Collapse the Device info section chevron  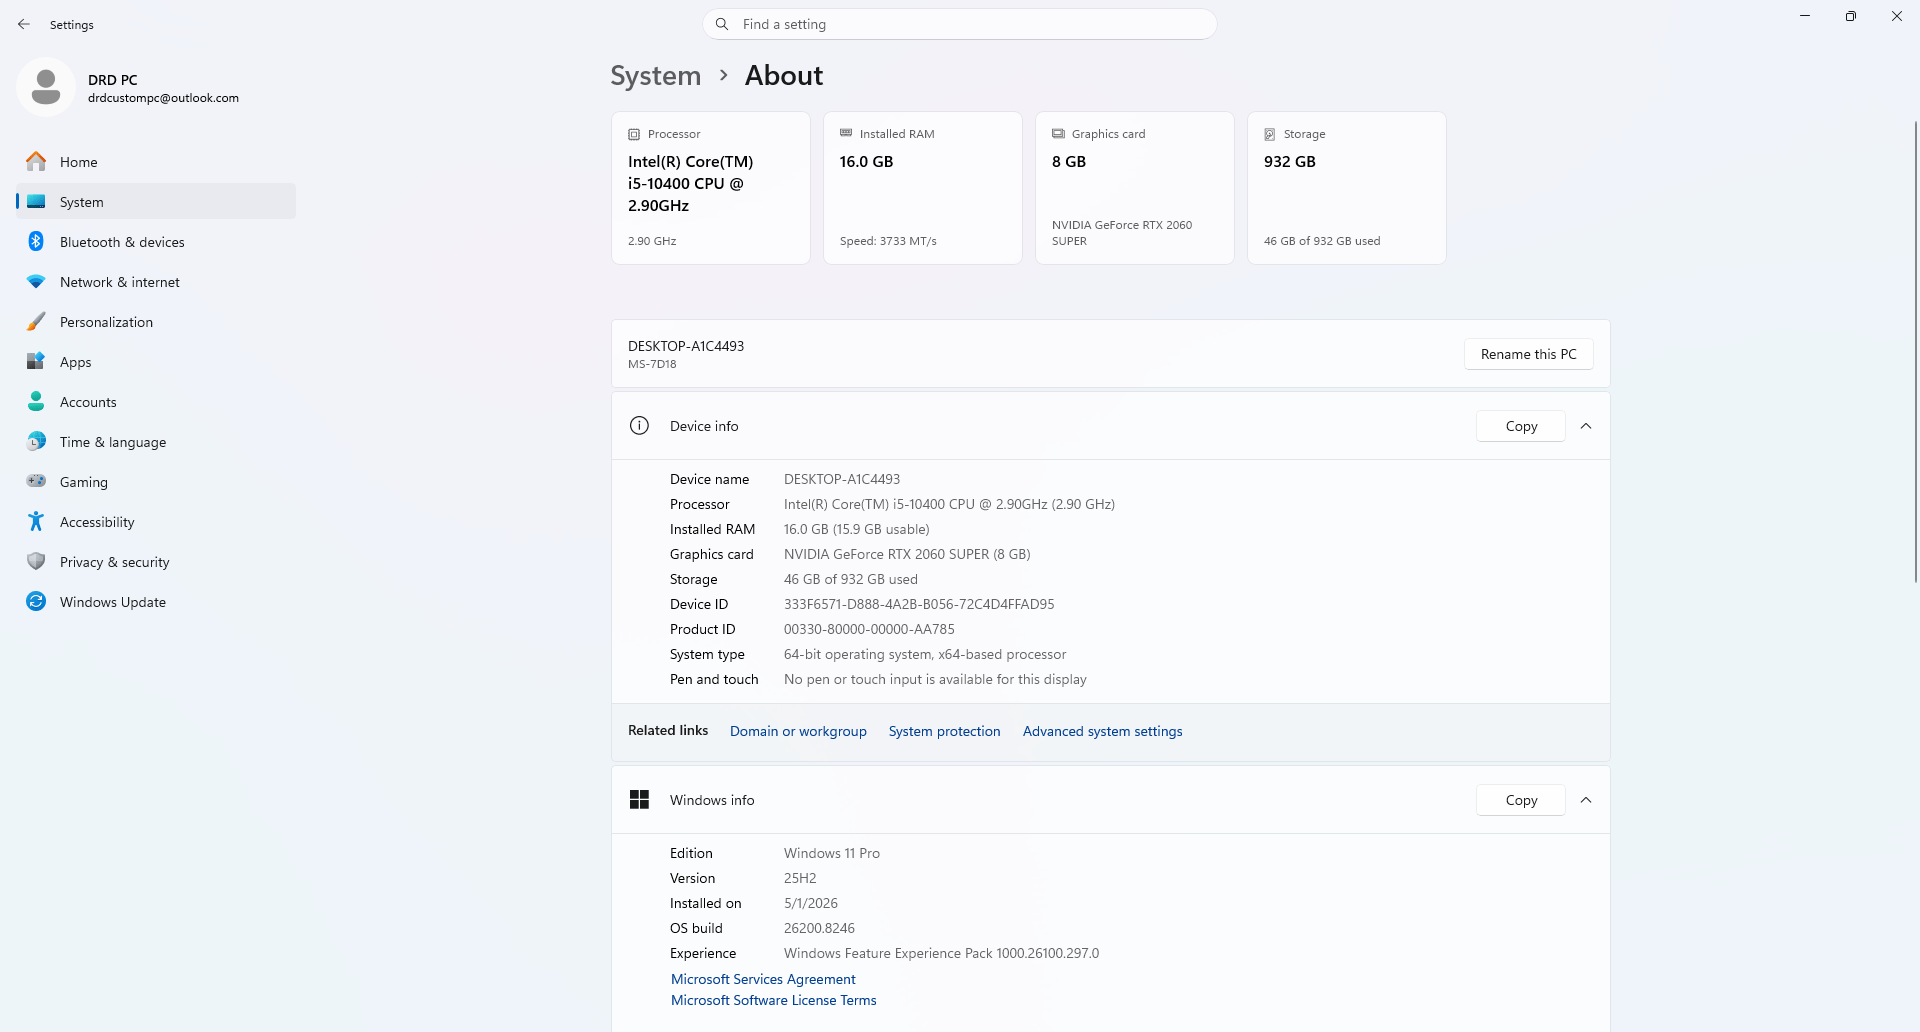[x=1586, y=426]
